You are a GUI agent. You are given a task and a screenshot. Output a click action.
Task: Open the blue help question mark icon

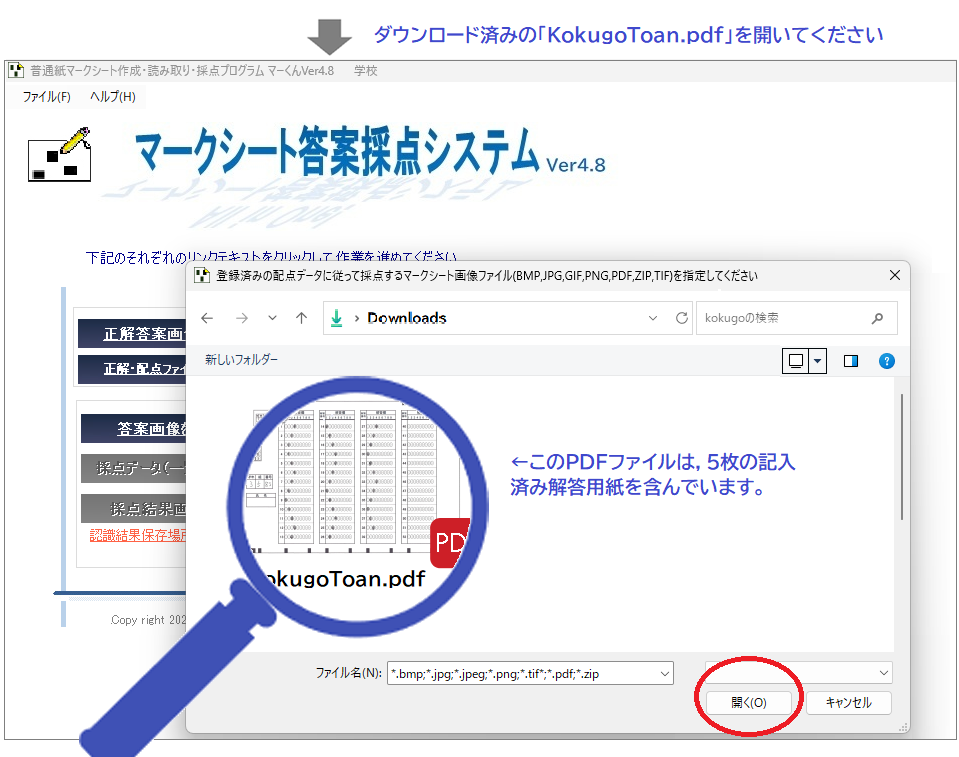(x=886, y=361)
